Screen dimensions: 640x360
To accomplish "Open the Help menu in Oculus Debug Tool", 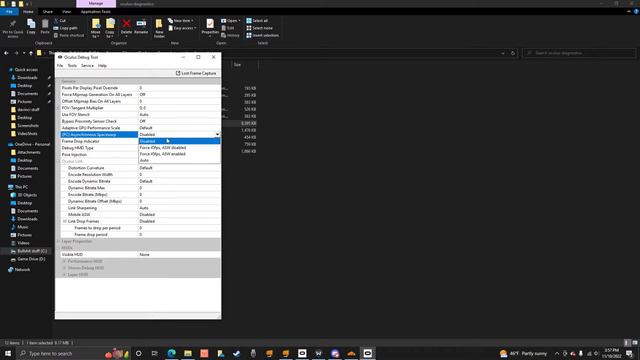I will click(x=102, y=65).
